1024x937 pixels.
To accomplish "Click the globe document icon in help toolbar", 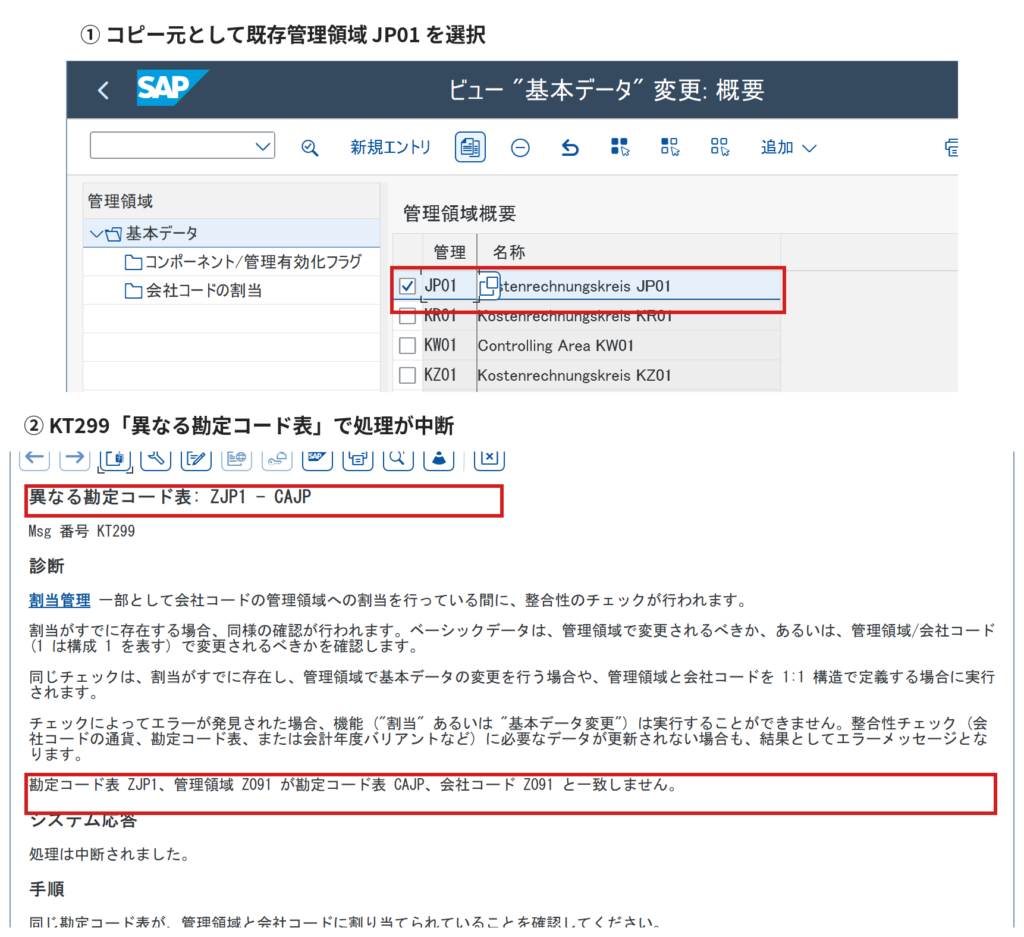I will click(x=236, y=458).
